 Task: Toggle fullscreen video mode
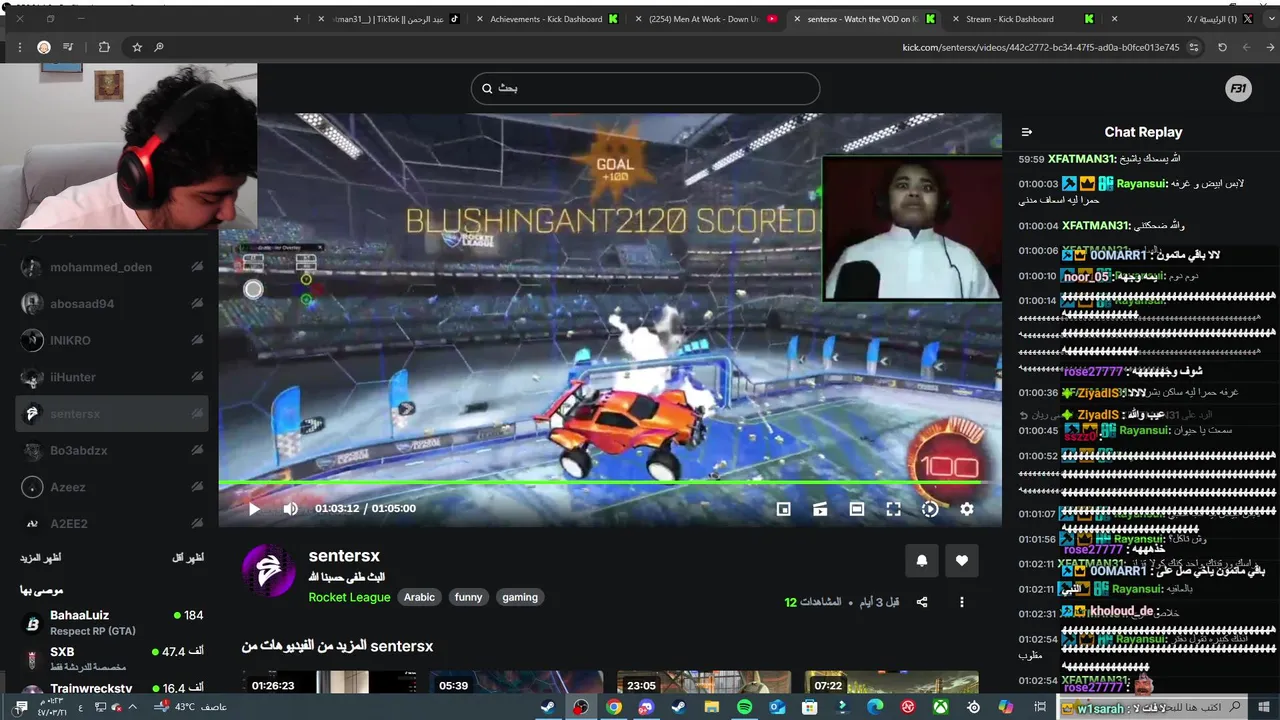click(x=893, y=509)
